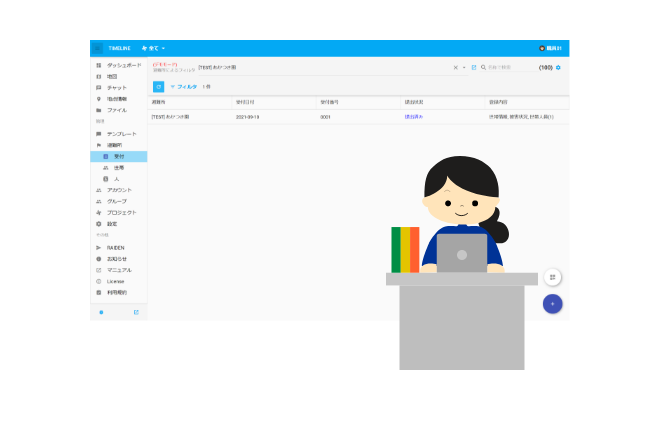Image resolution: width=660 pixels, height=428 pixels.
Task: Open the user account menu in the header
Action: [x=550, y=48]
